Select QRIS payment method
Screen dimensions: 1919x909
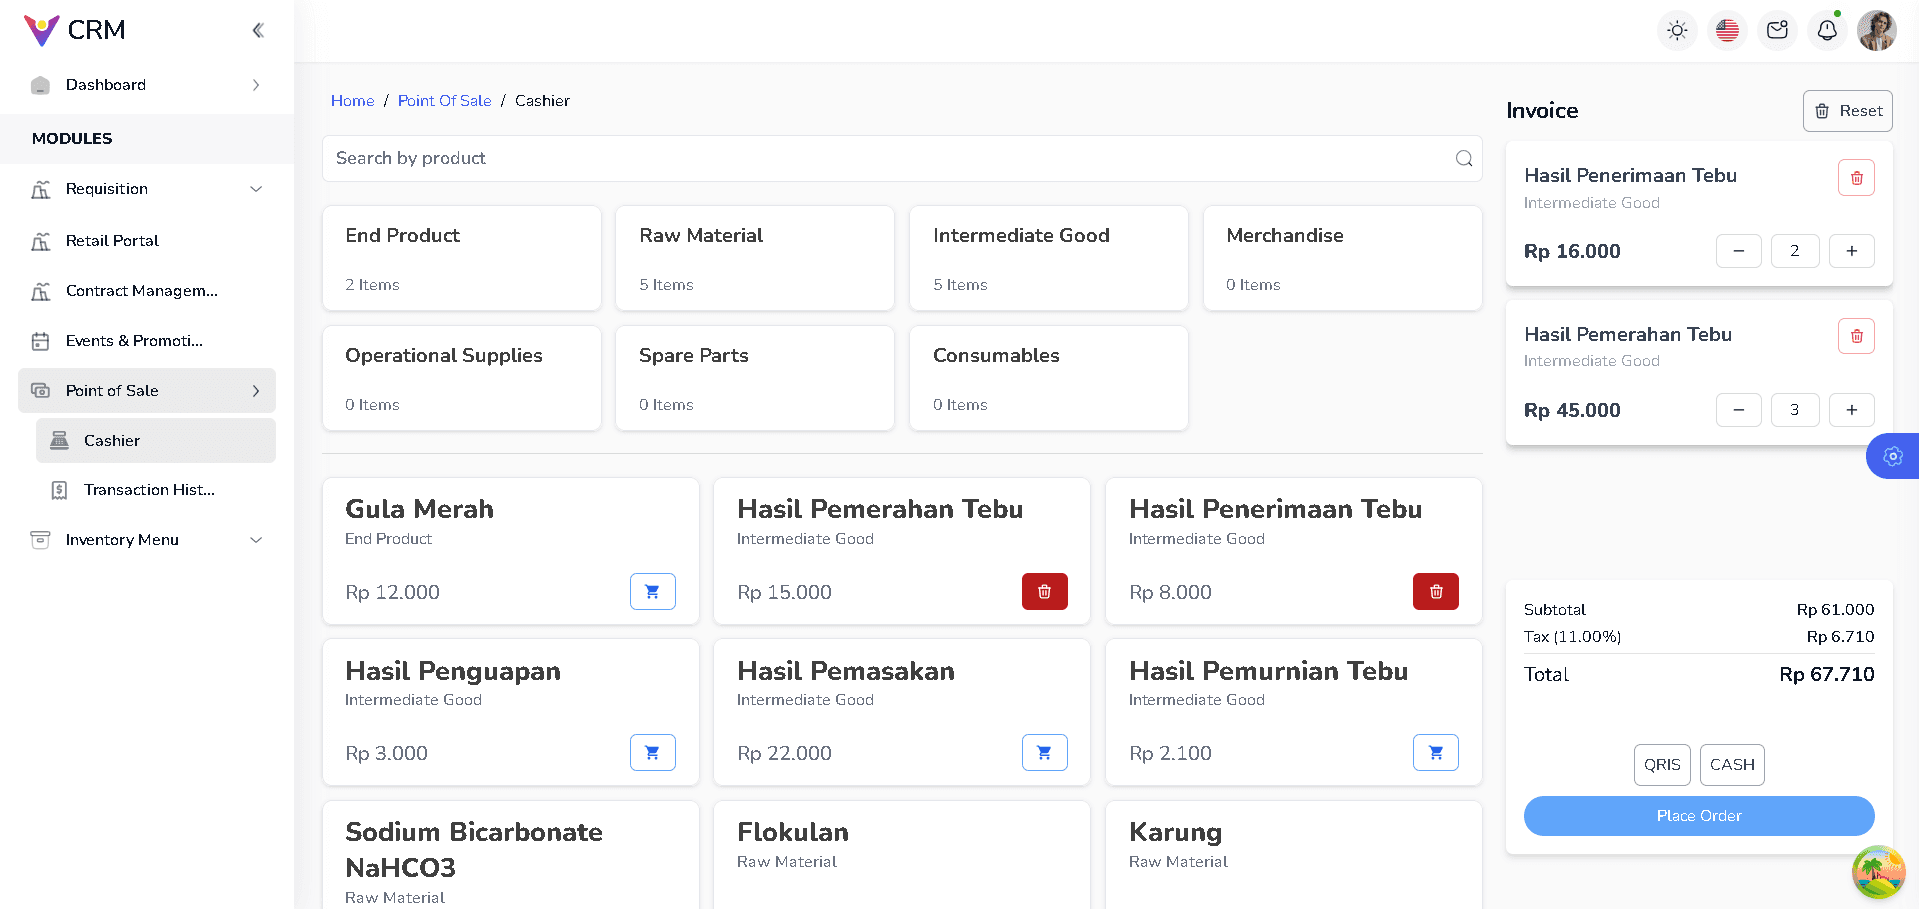coord(1662,764)
